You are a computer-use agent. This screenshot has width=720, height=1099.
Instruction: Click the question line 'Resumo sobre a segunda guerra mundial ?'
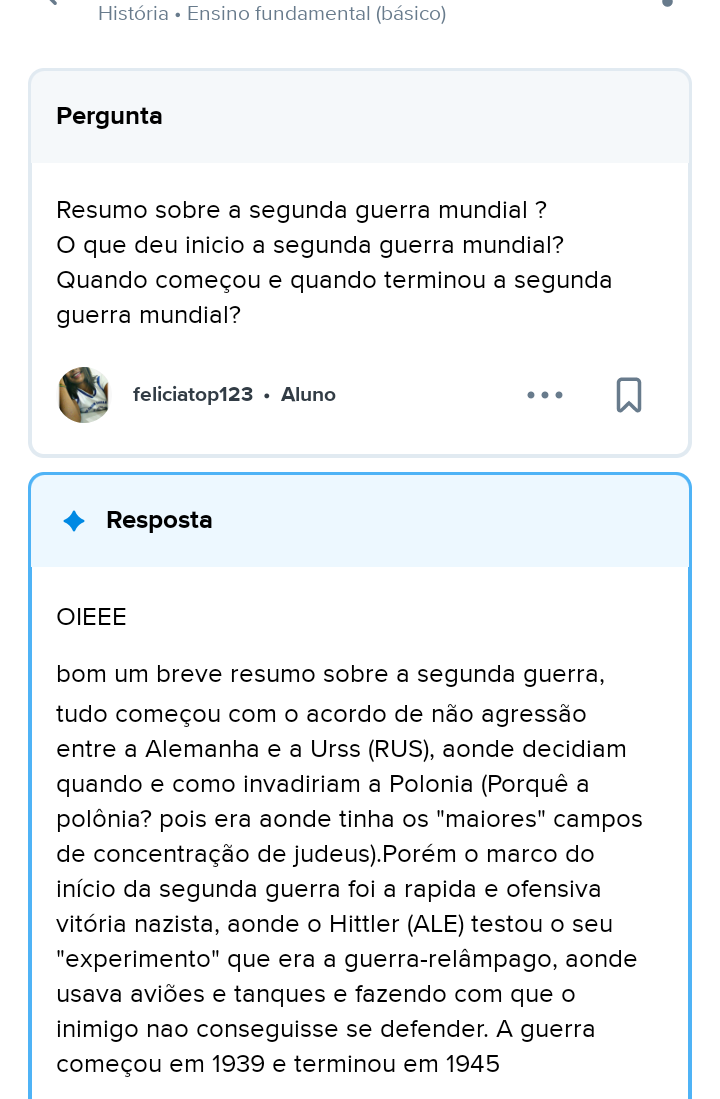click(x=301, y=211)
